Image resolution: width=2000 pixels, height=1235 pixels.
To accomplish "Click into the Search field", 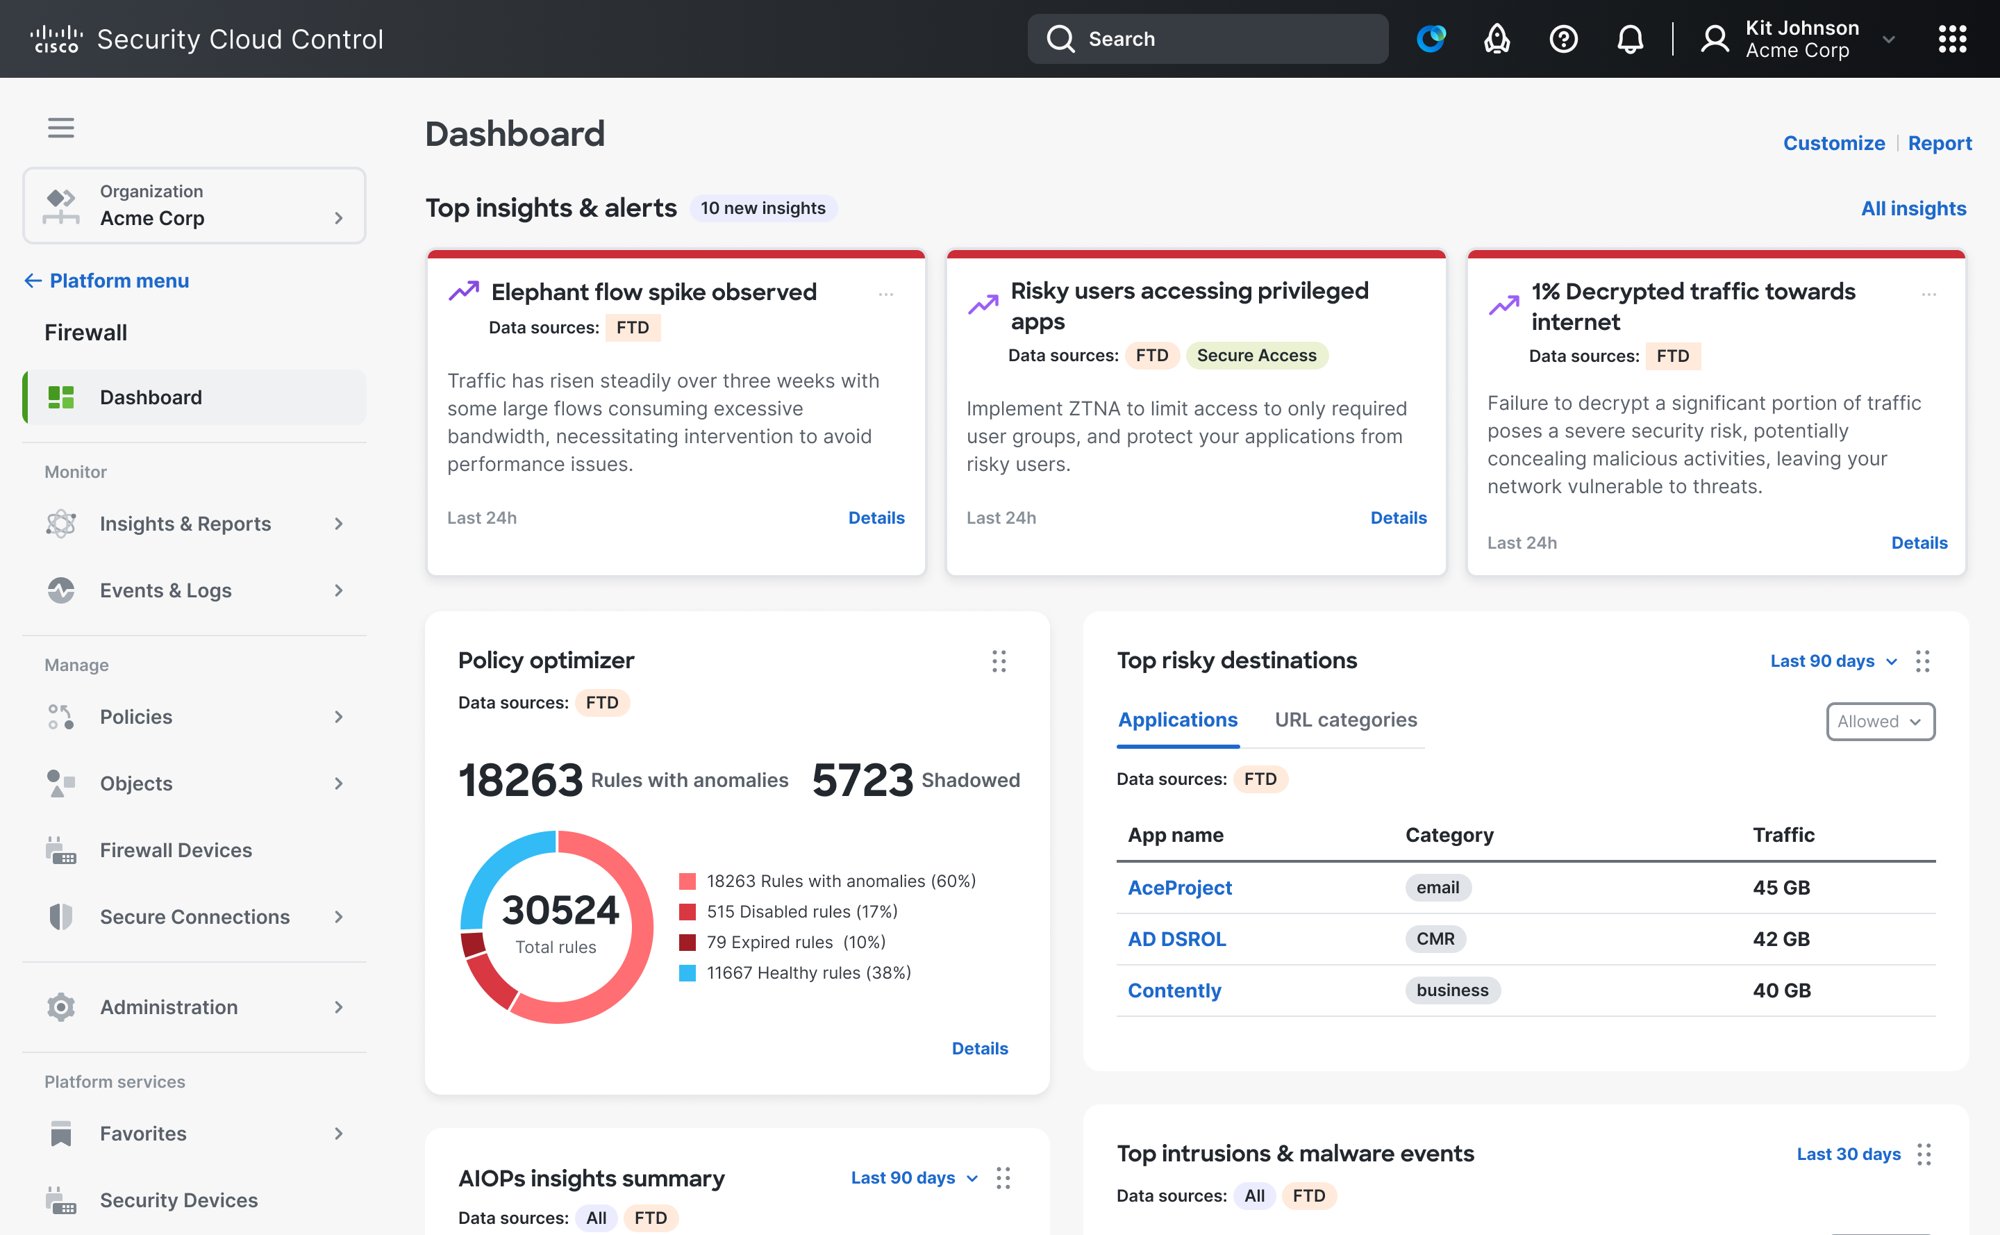I will tap(1208, 39).
